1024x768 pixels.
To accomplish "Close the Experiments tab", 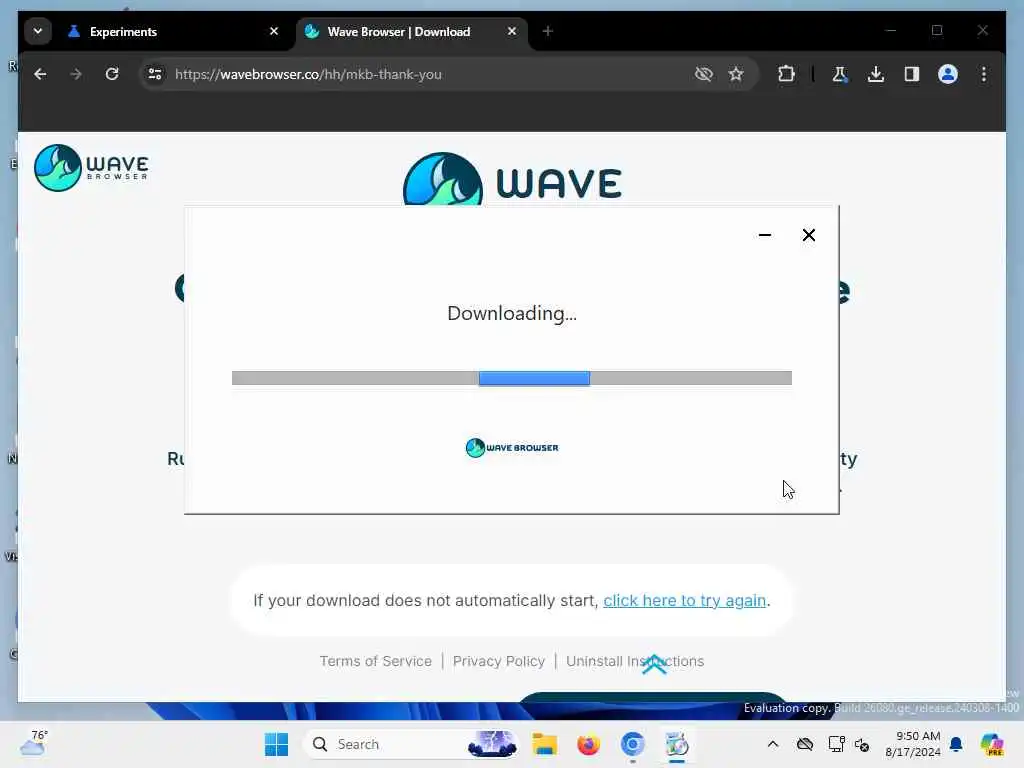I will coord(274,31).
